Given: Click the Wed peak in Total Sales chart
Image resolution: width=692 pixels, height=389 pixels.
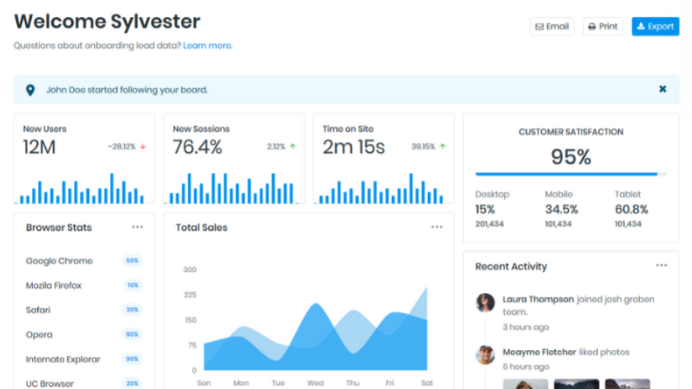Looking at the screenshot, I should [x=316, y=304].
